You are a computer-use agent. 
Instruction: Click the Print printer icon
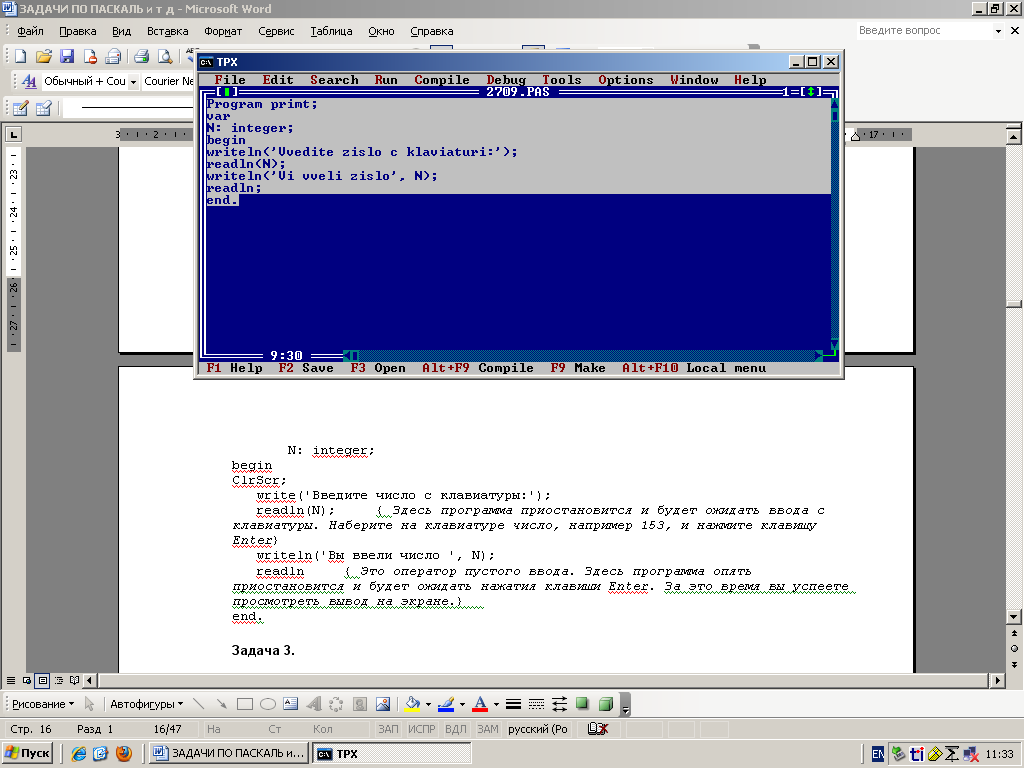pos(141,57)
